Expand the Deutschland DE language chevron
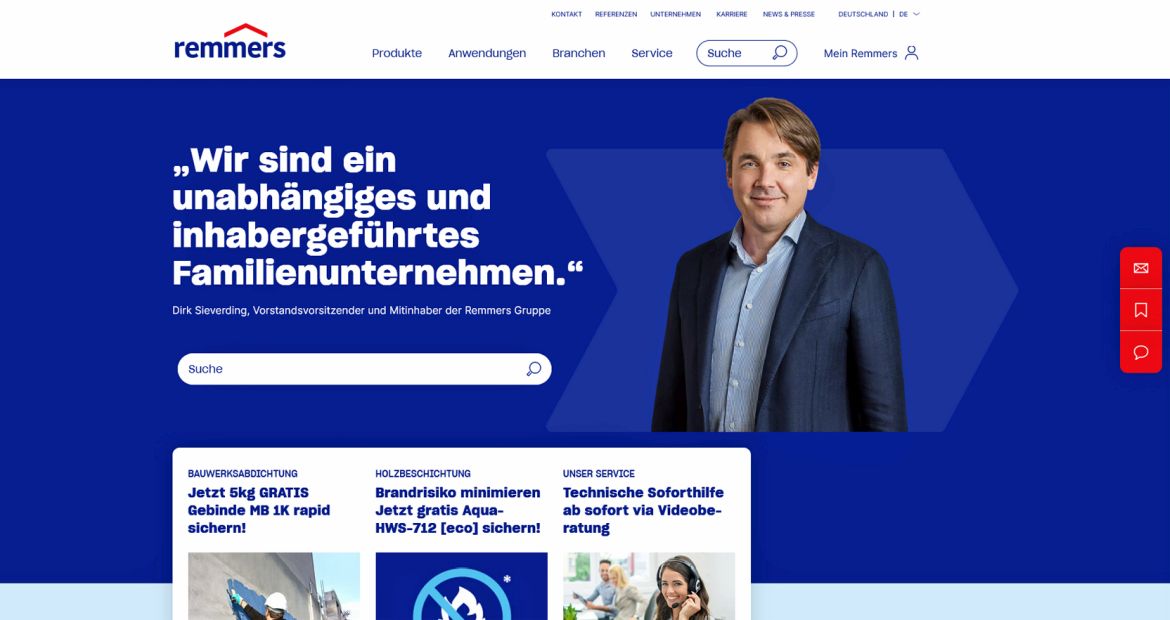 [x=916, y=14]
